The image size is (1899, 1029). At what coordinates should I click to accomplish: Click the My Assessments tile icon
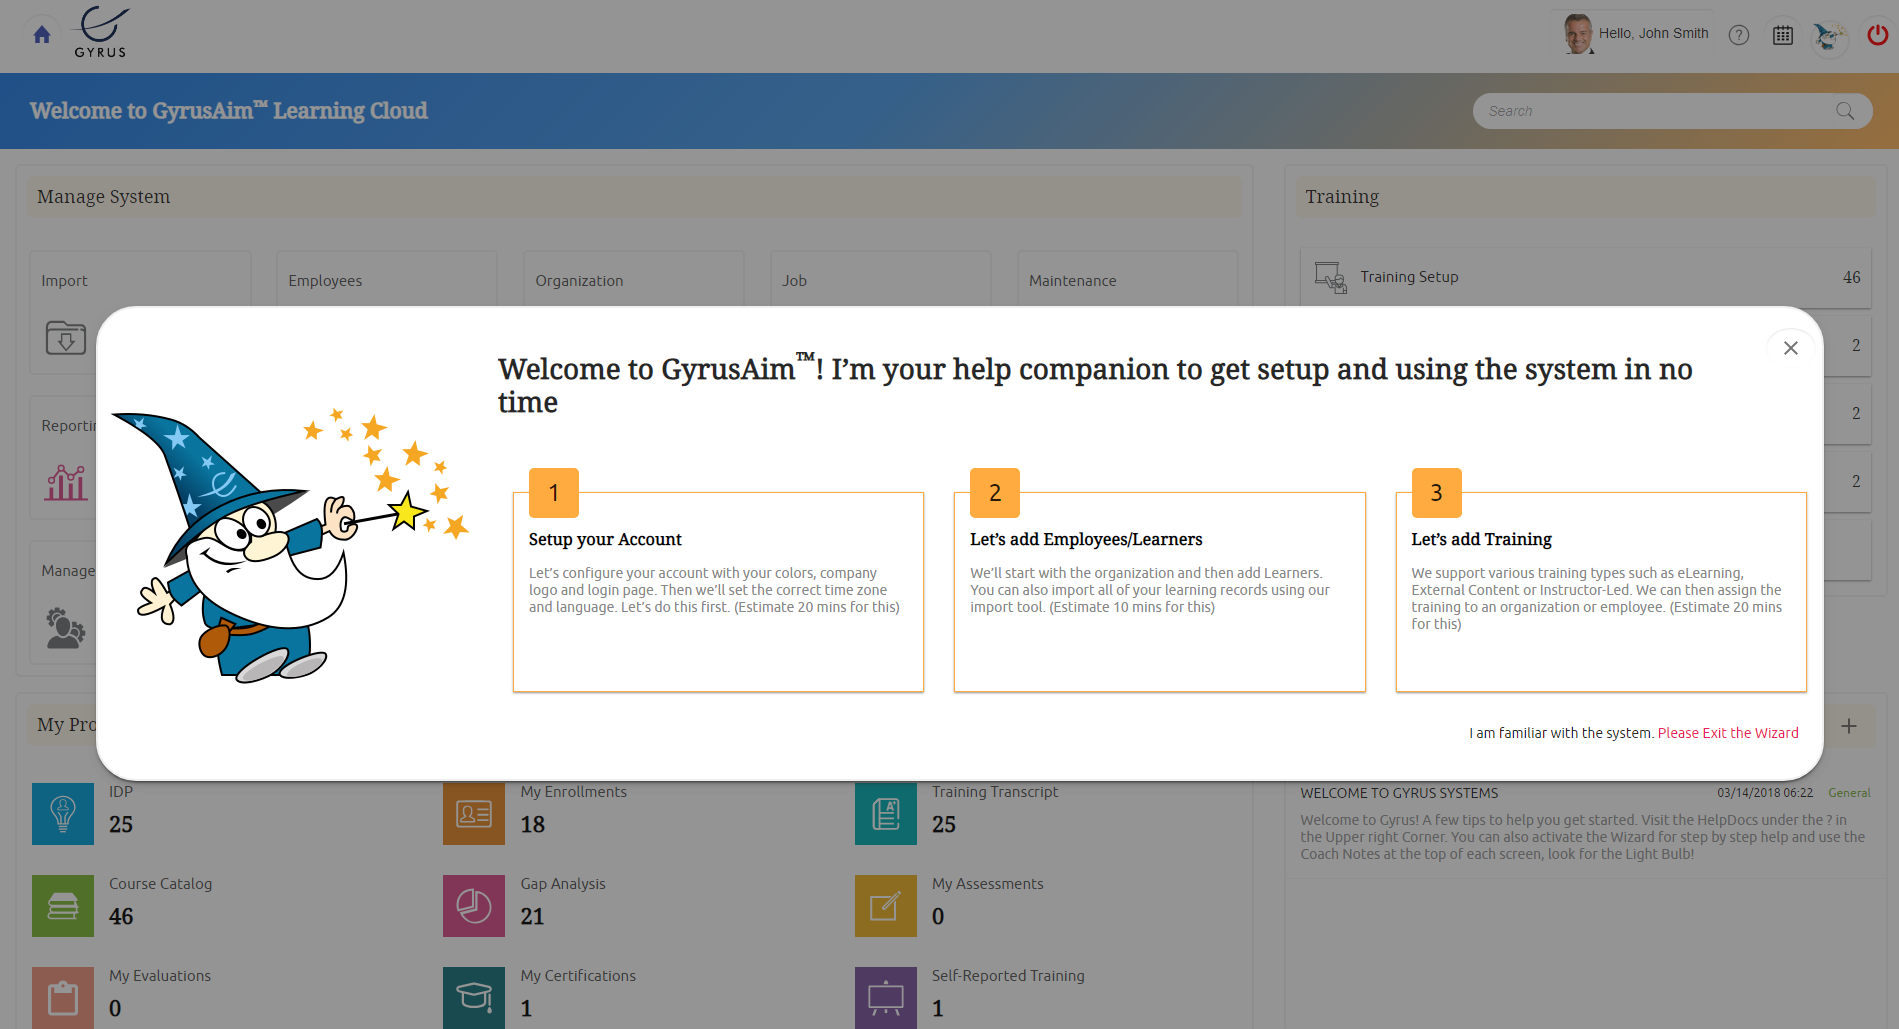886,906
